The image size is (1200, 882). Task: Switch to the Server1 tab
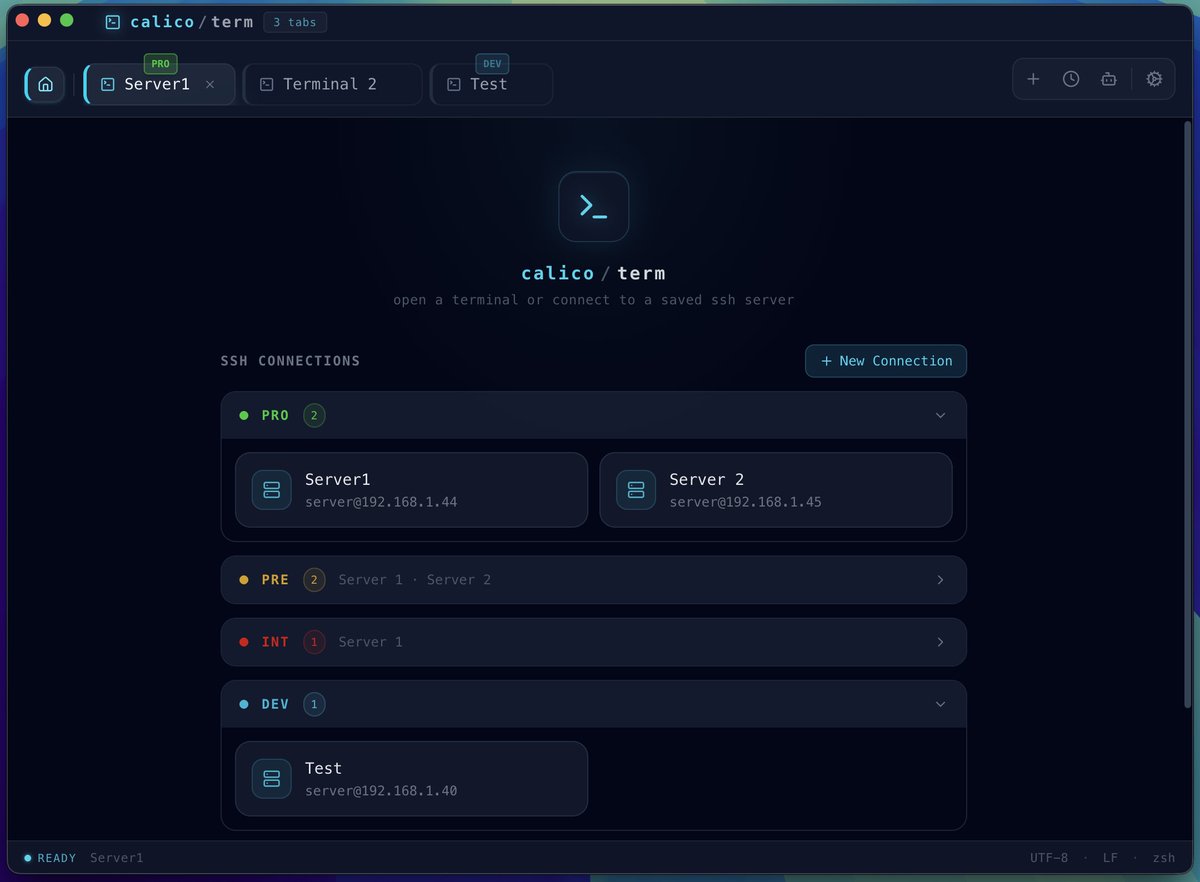point(160,84)
